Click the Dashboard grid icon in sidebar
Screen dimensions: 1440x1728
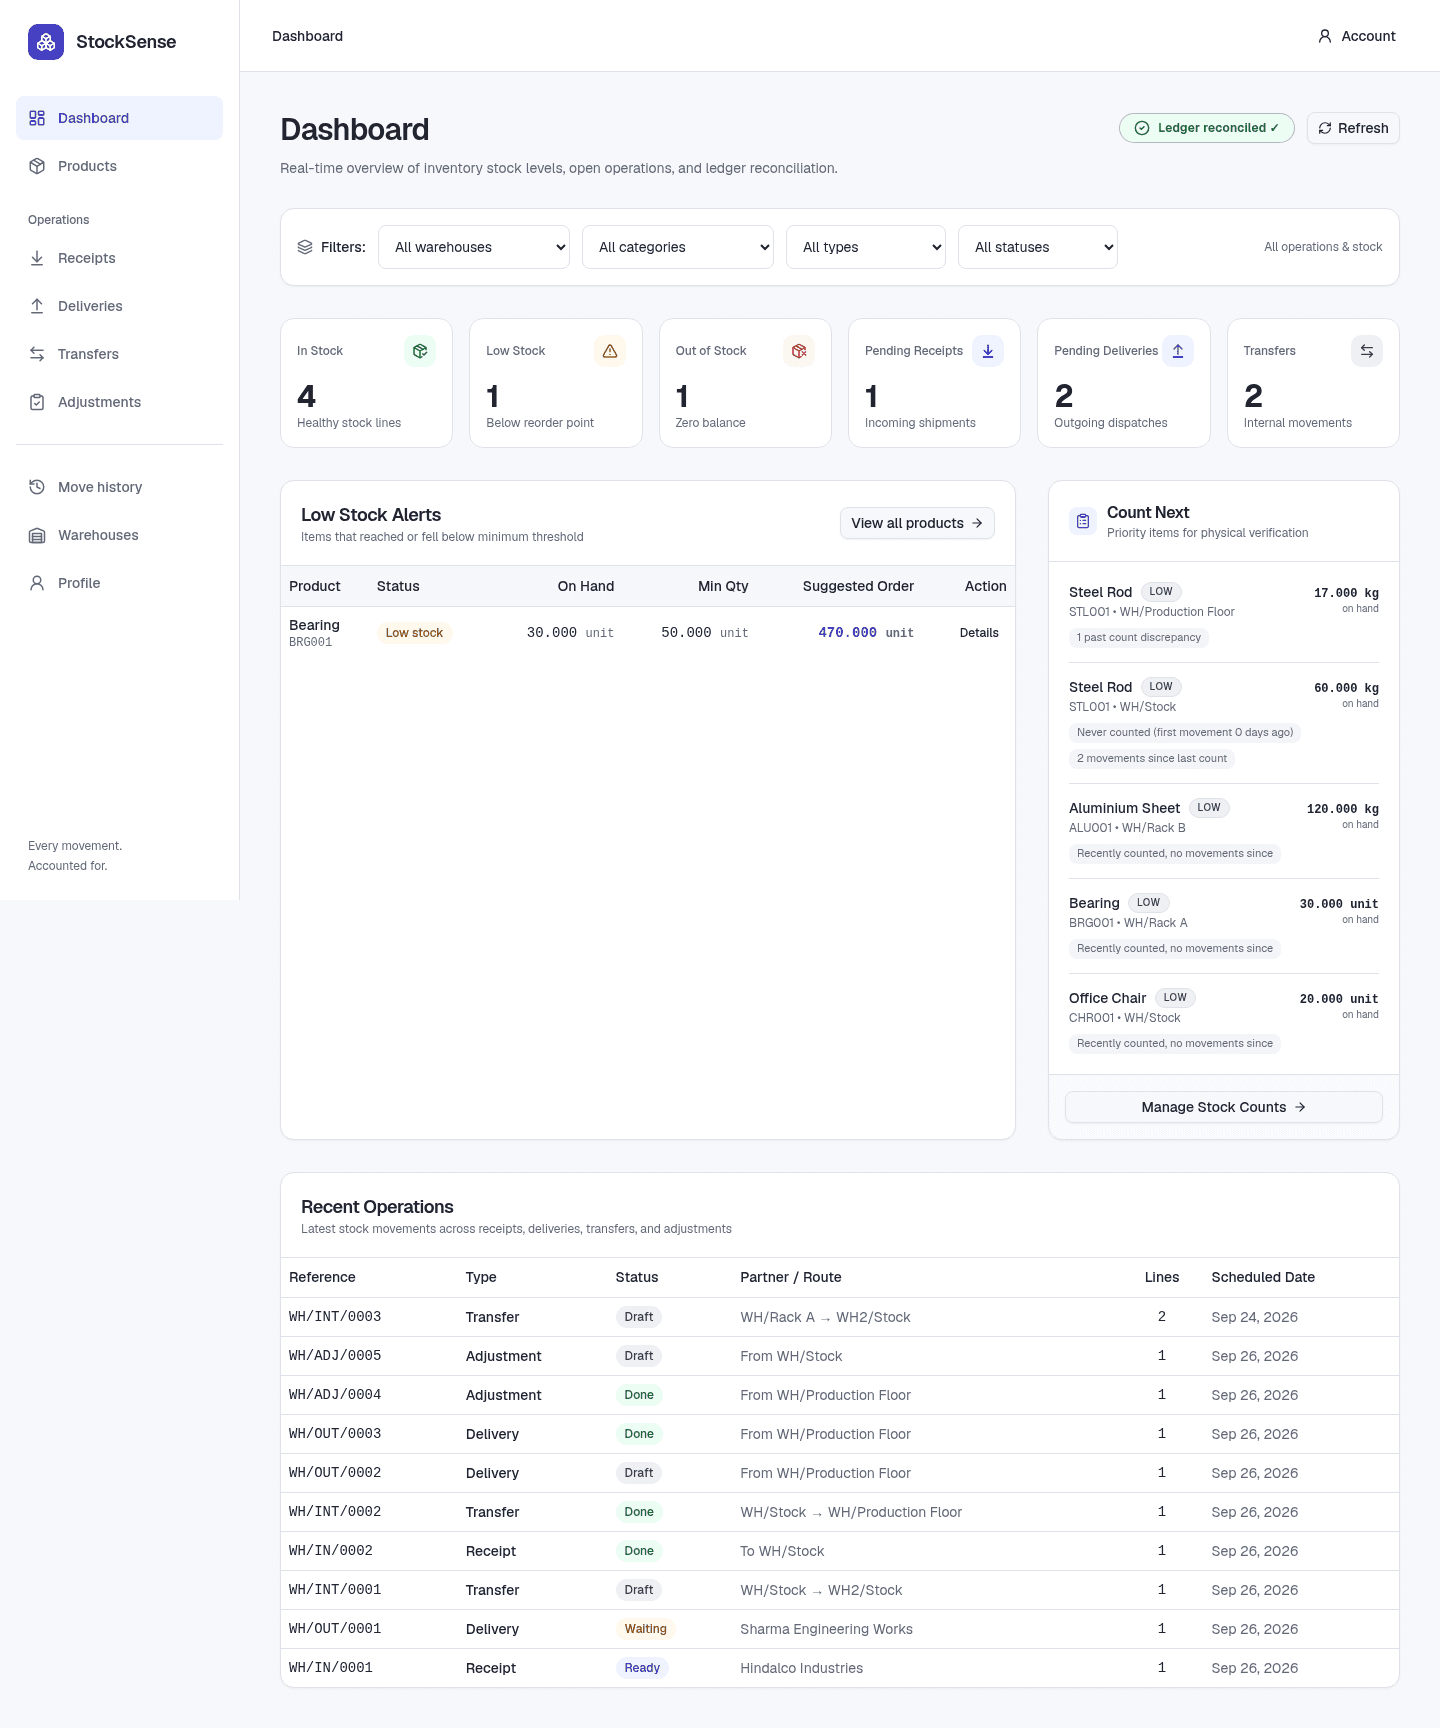point(37,118)
